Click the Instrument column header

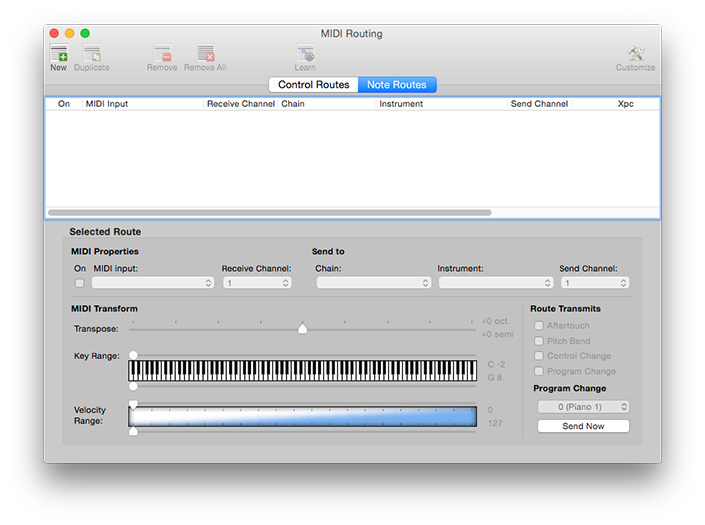click(441, 104)
